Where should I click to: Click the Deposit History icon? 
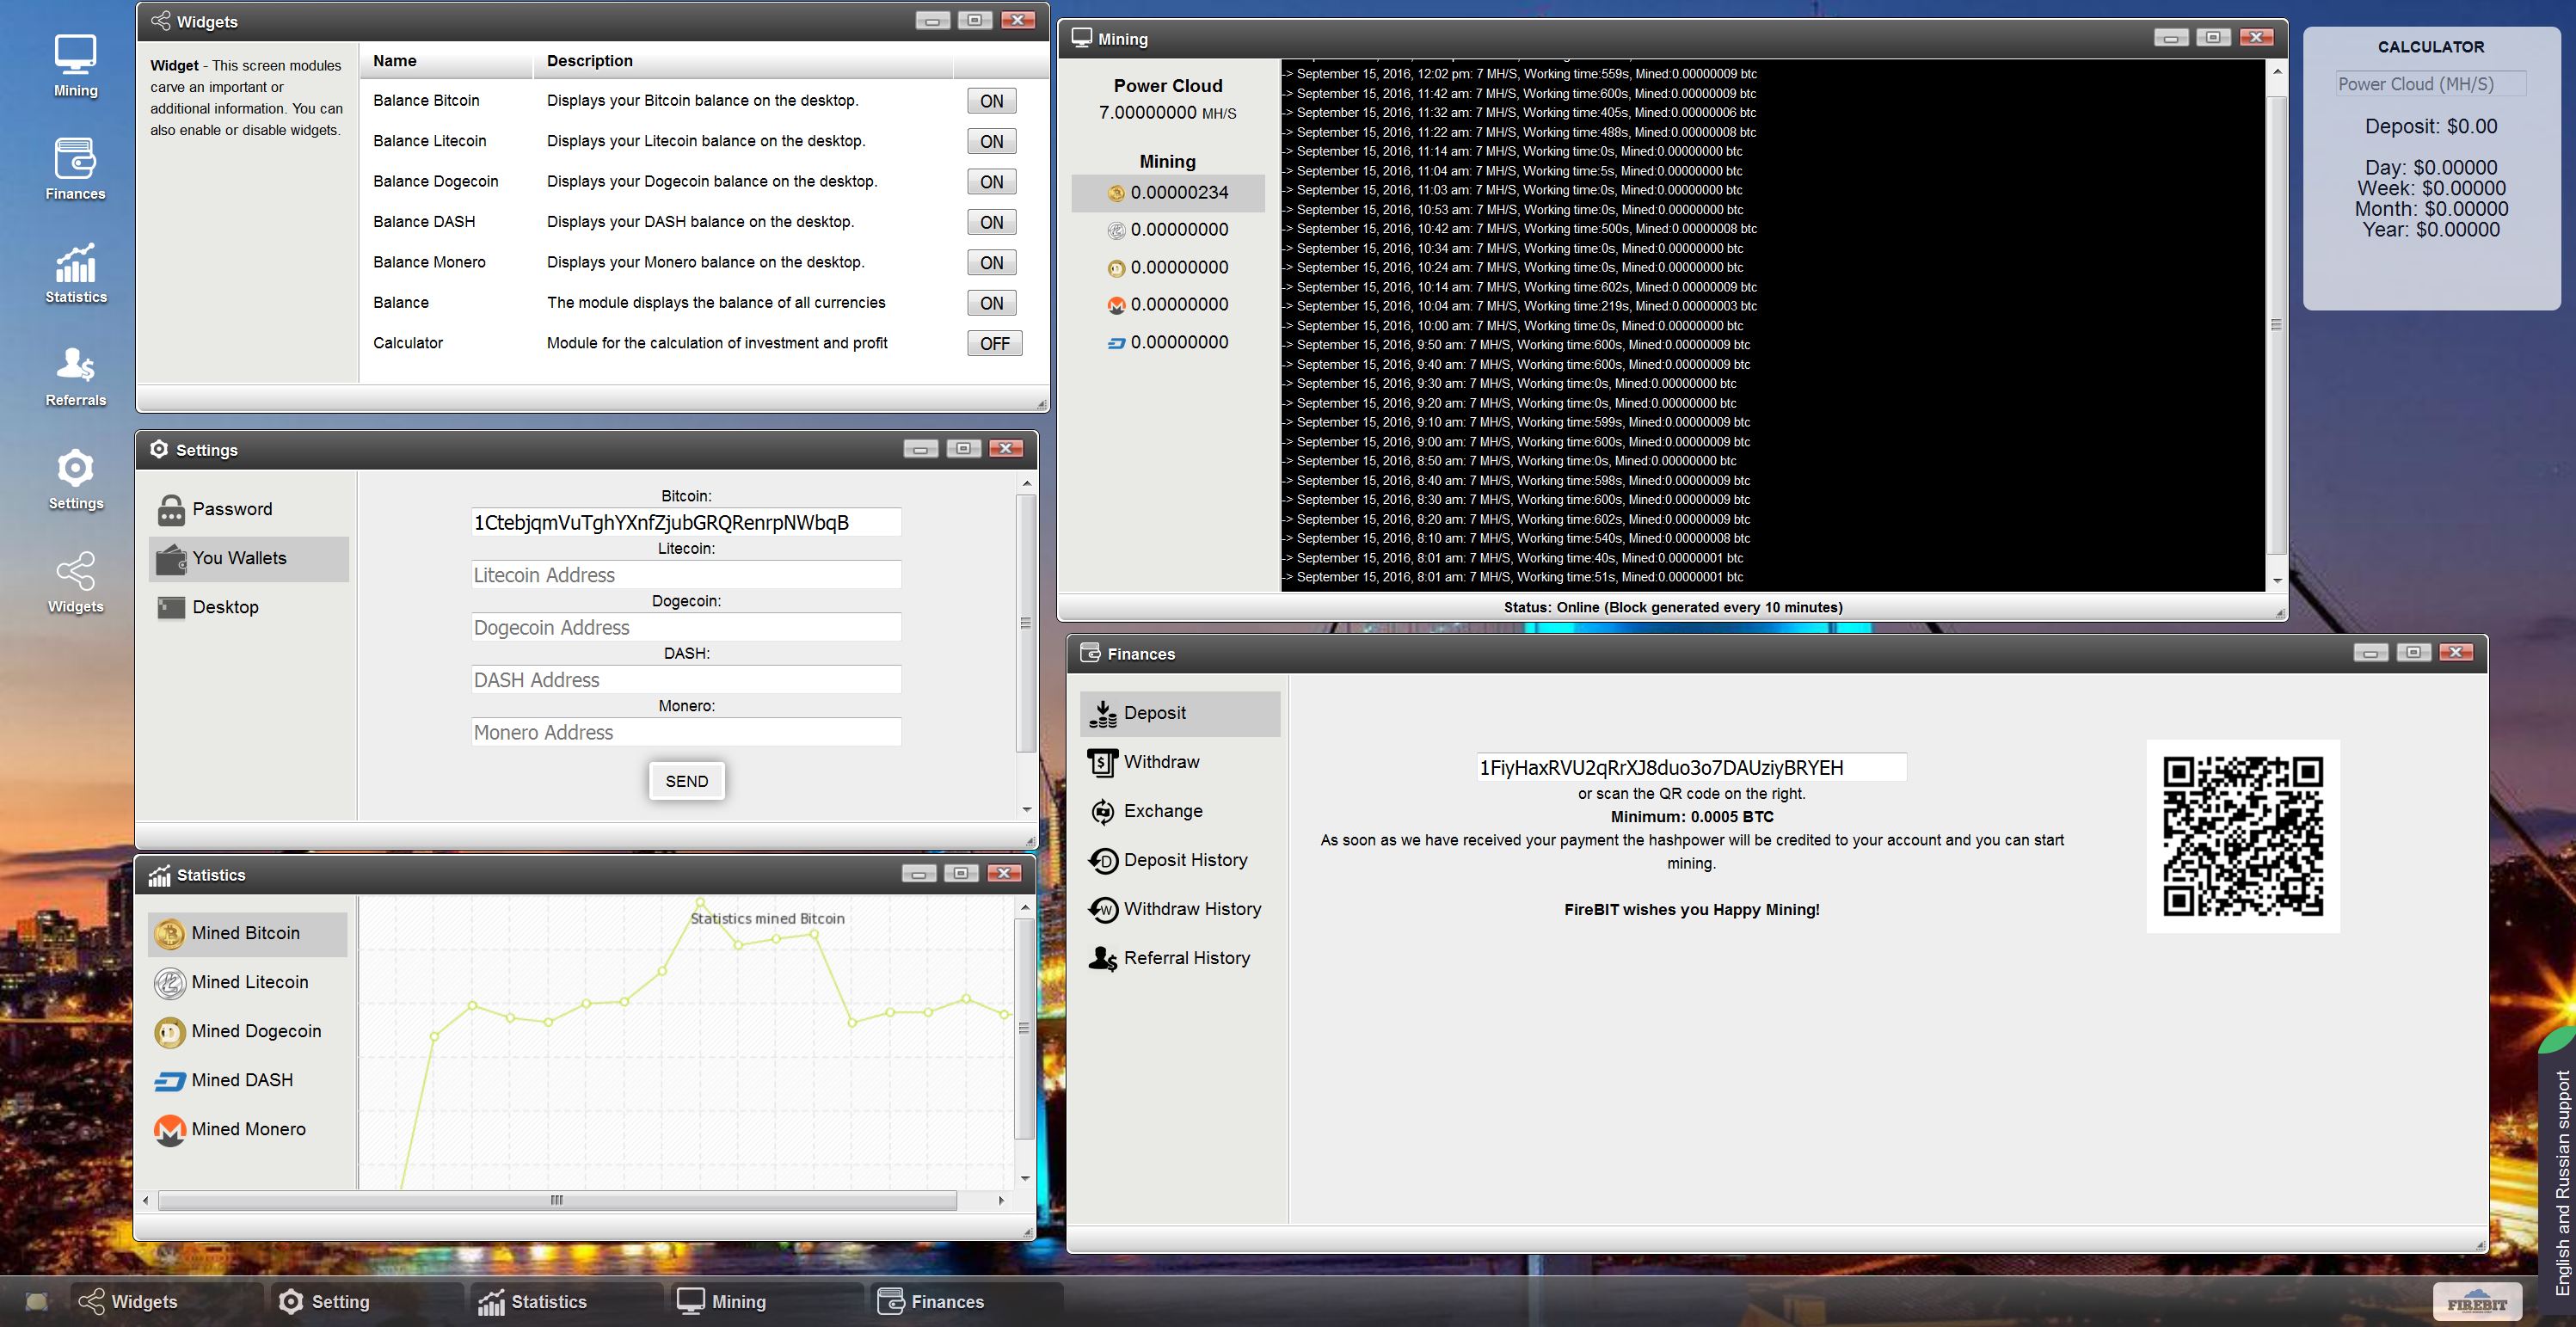[x=1103, y=861]
